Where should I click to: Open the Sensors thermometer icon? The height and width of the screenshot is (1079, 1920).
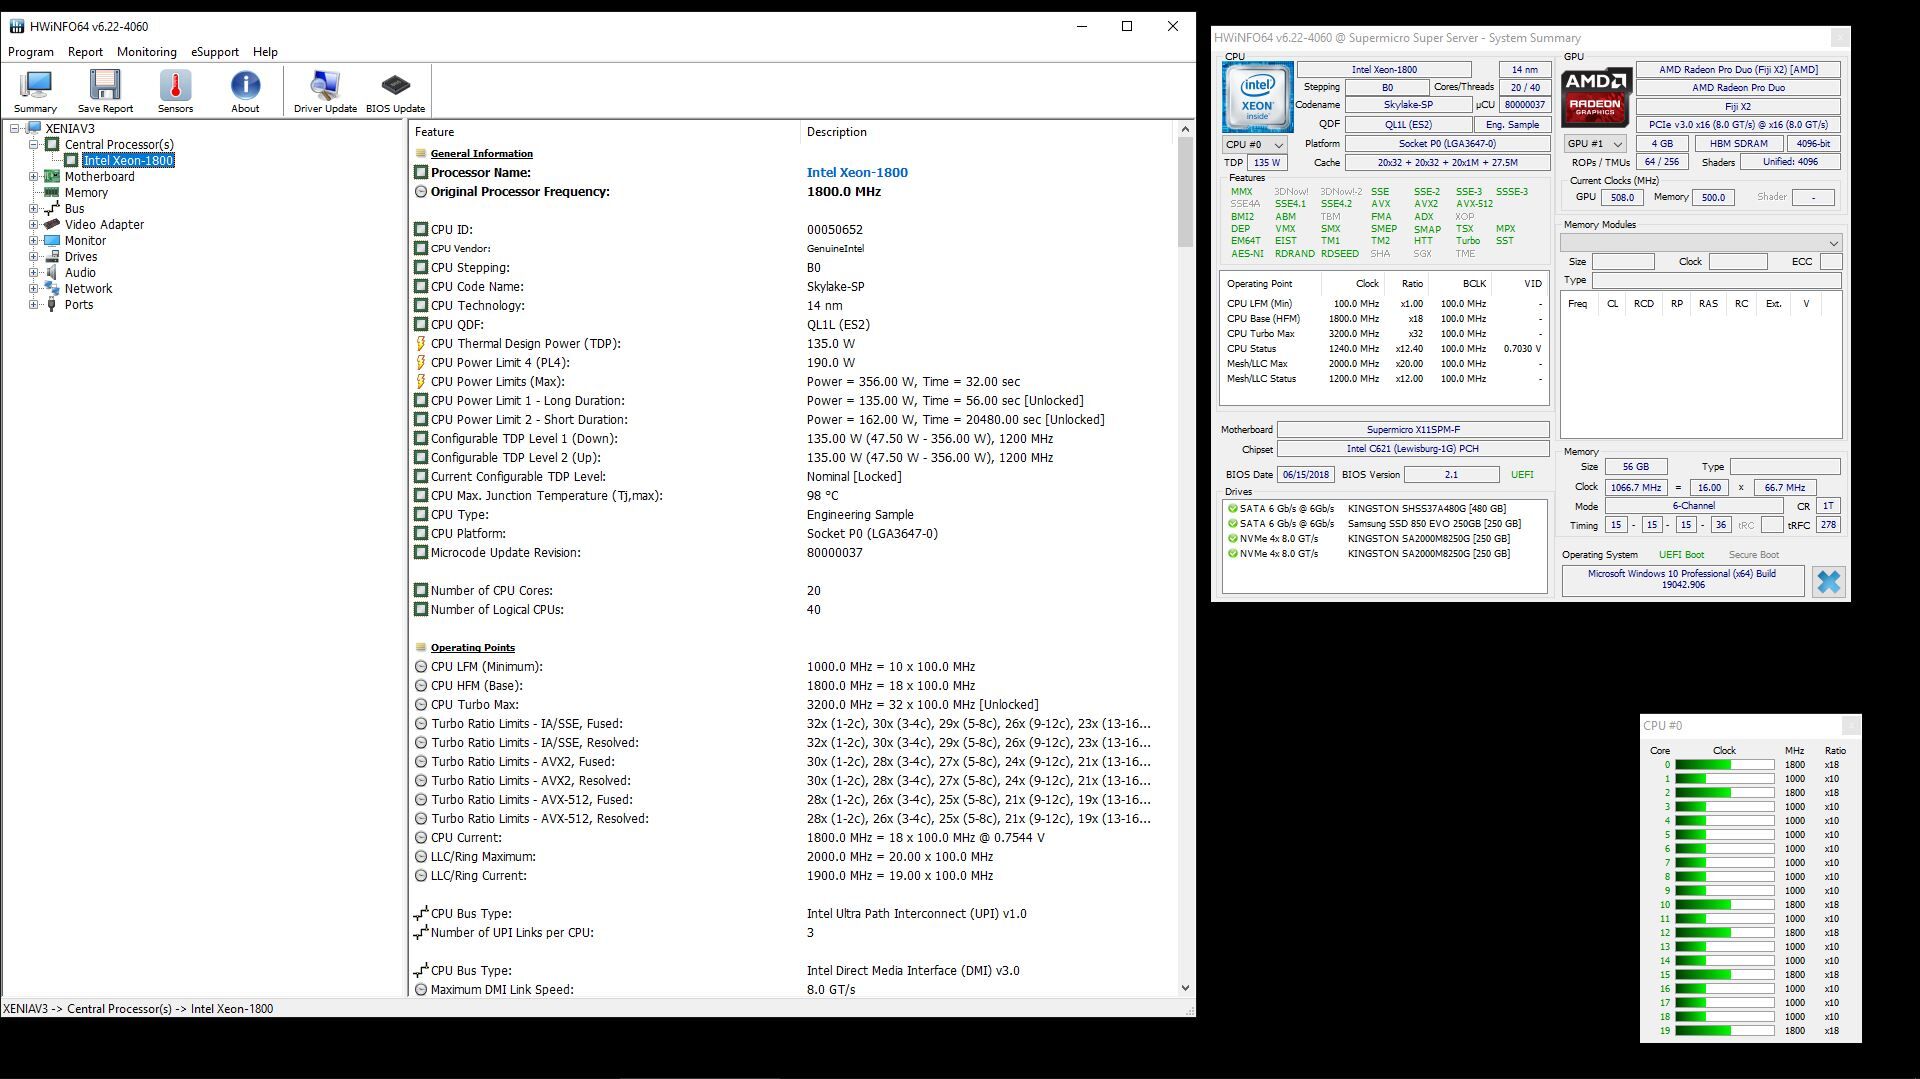point(175,86)
